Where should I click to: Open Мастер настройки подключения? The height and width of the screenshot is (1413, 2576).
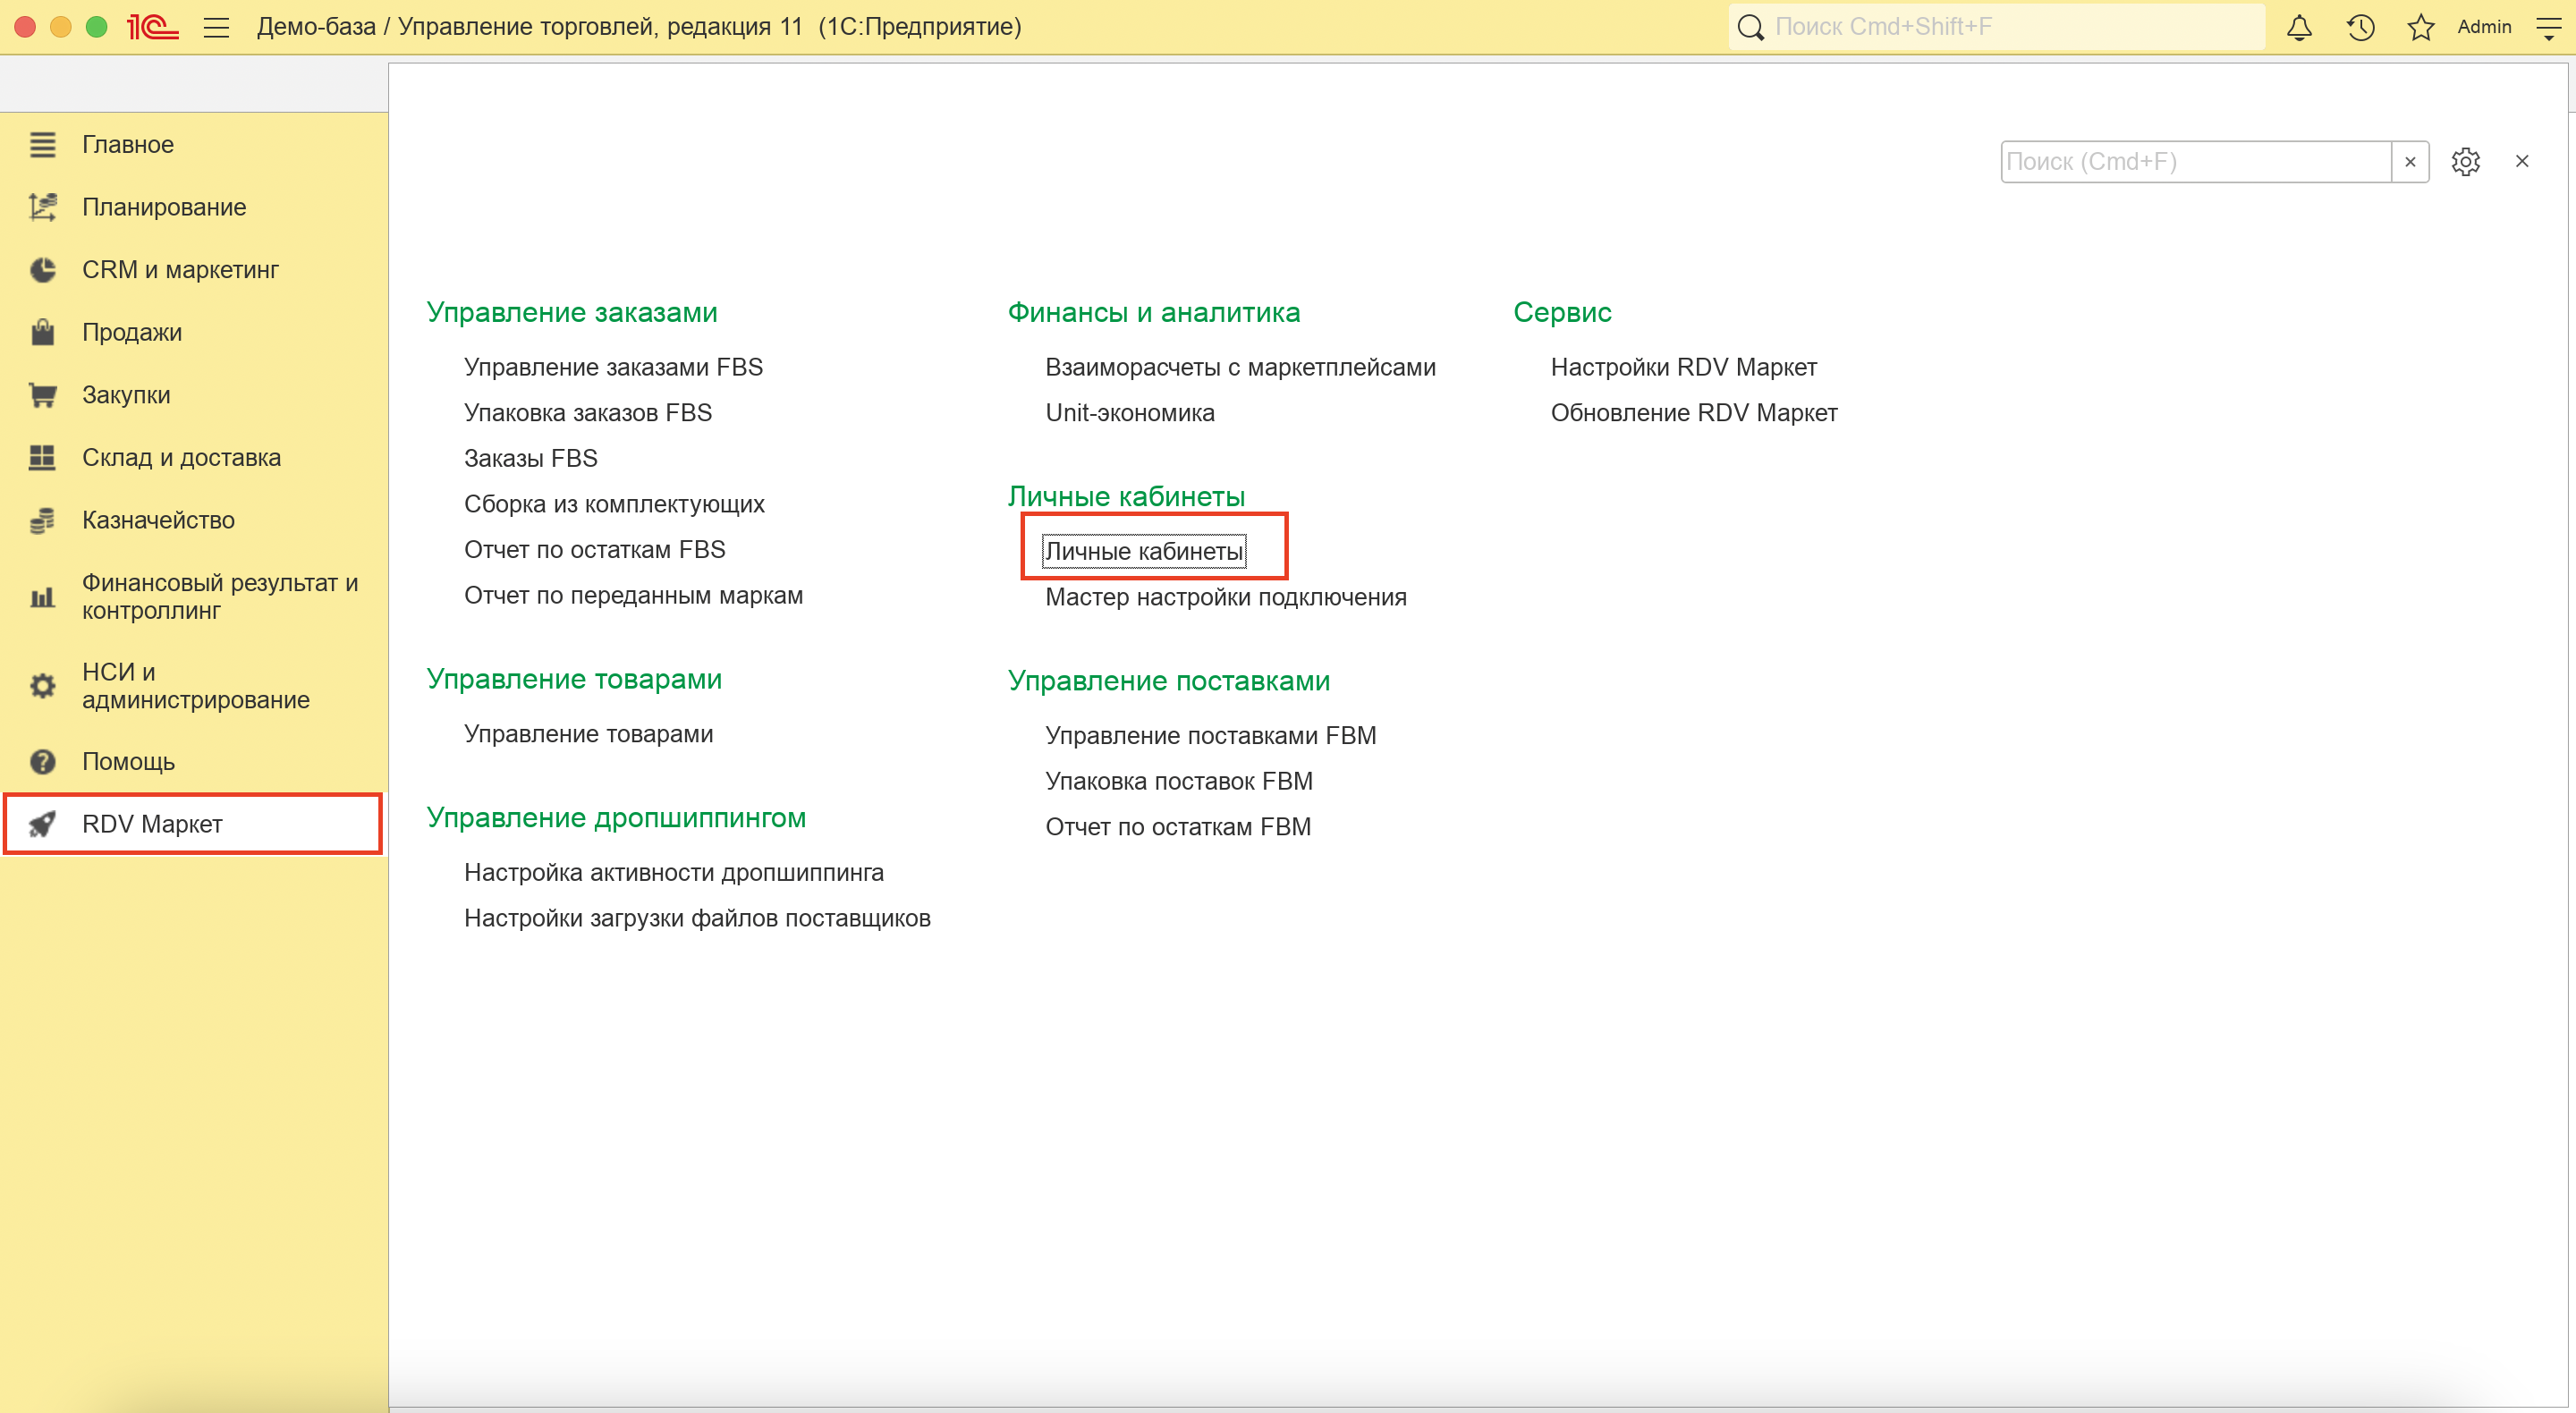click(1225, 597)
